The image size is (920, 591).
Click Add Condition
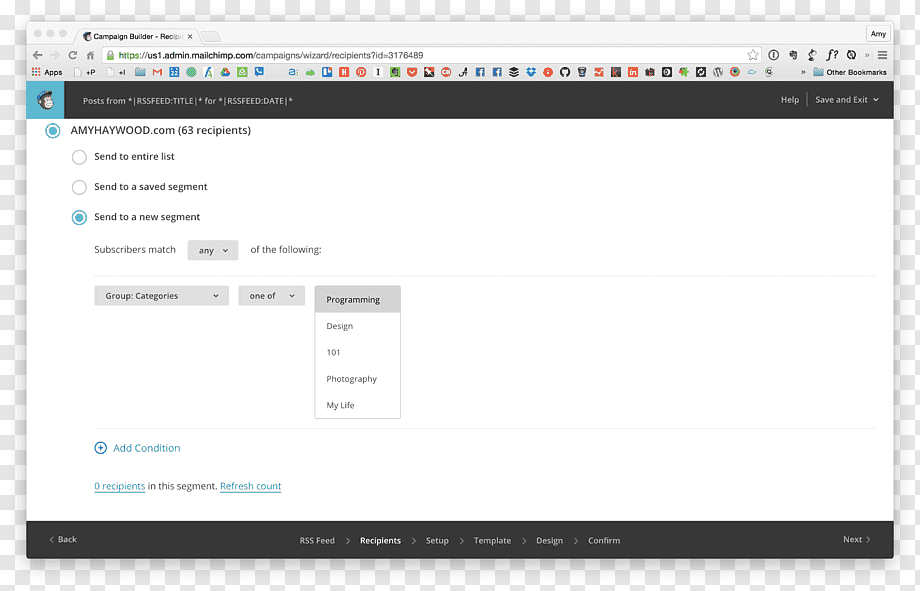click(x=137, y=448)
